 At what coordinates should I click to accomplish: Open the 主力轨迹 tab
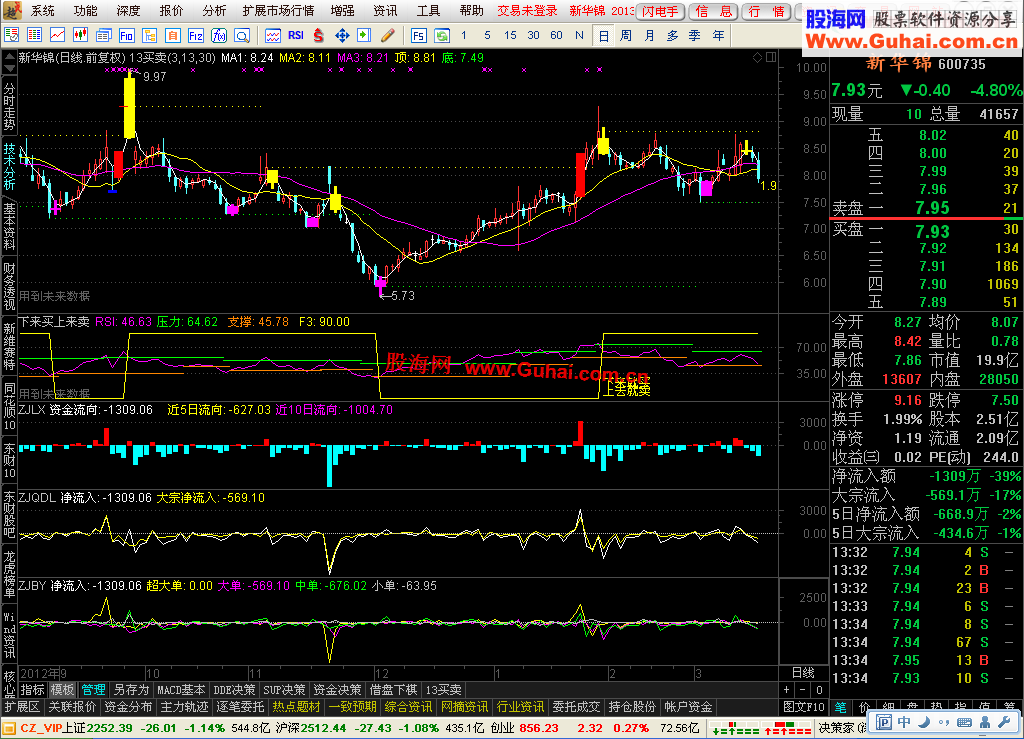coord(185,707)
